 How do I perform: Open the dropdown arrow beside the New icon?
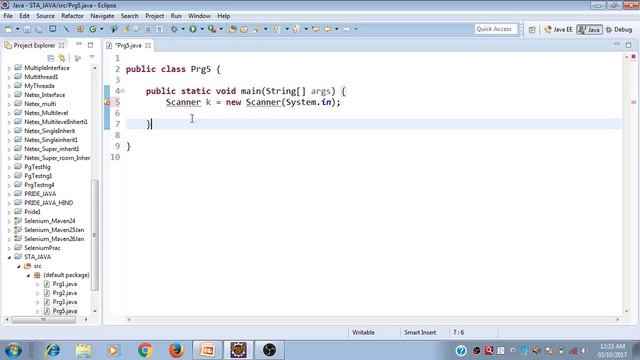coord(18,29)
